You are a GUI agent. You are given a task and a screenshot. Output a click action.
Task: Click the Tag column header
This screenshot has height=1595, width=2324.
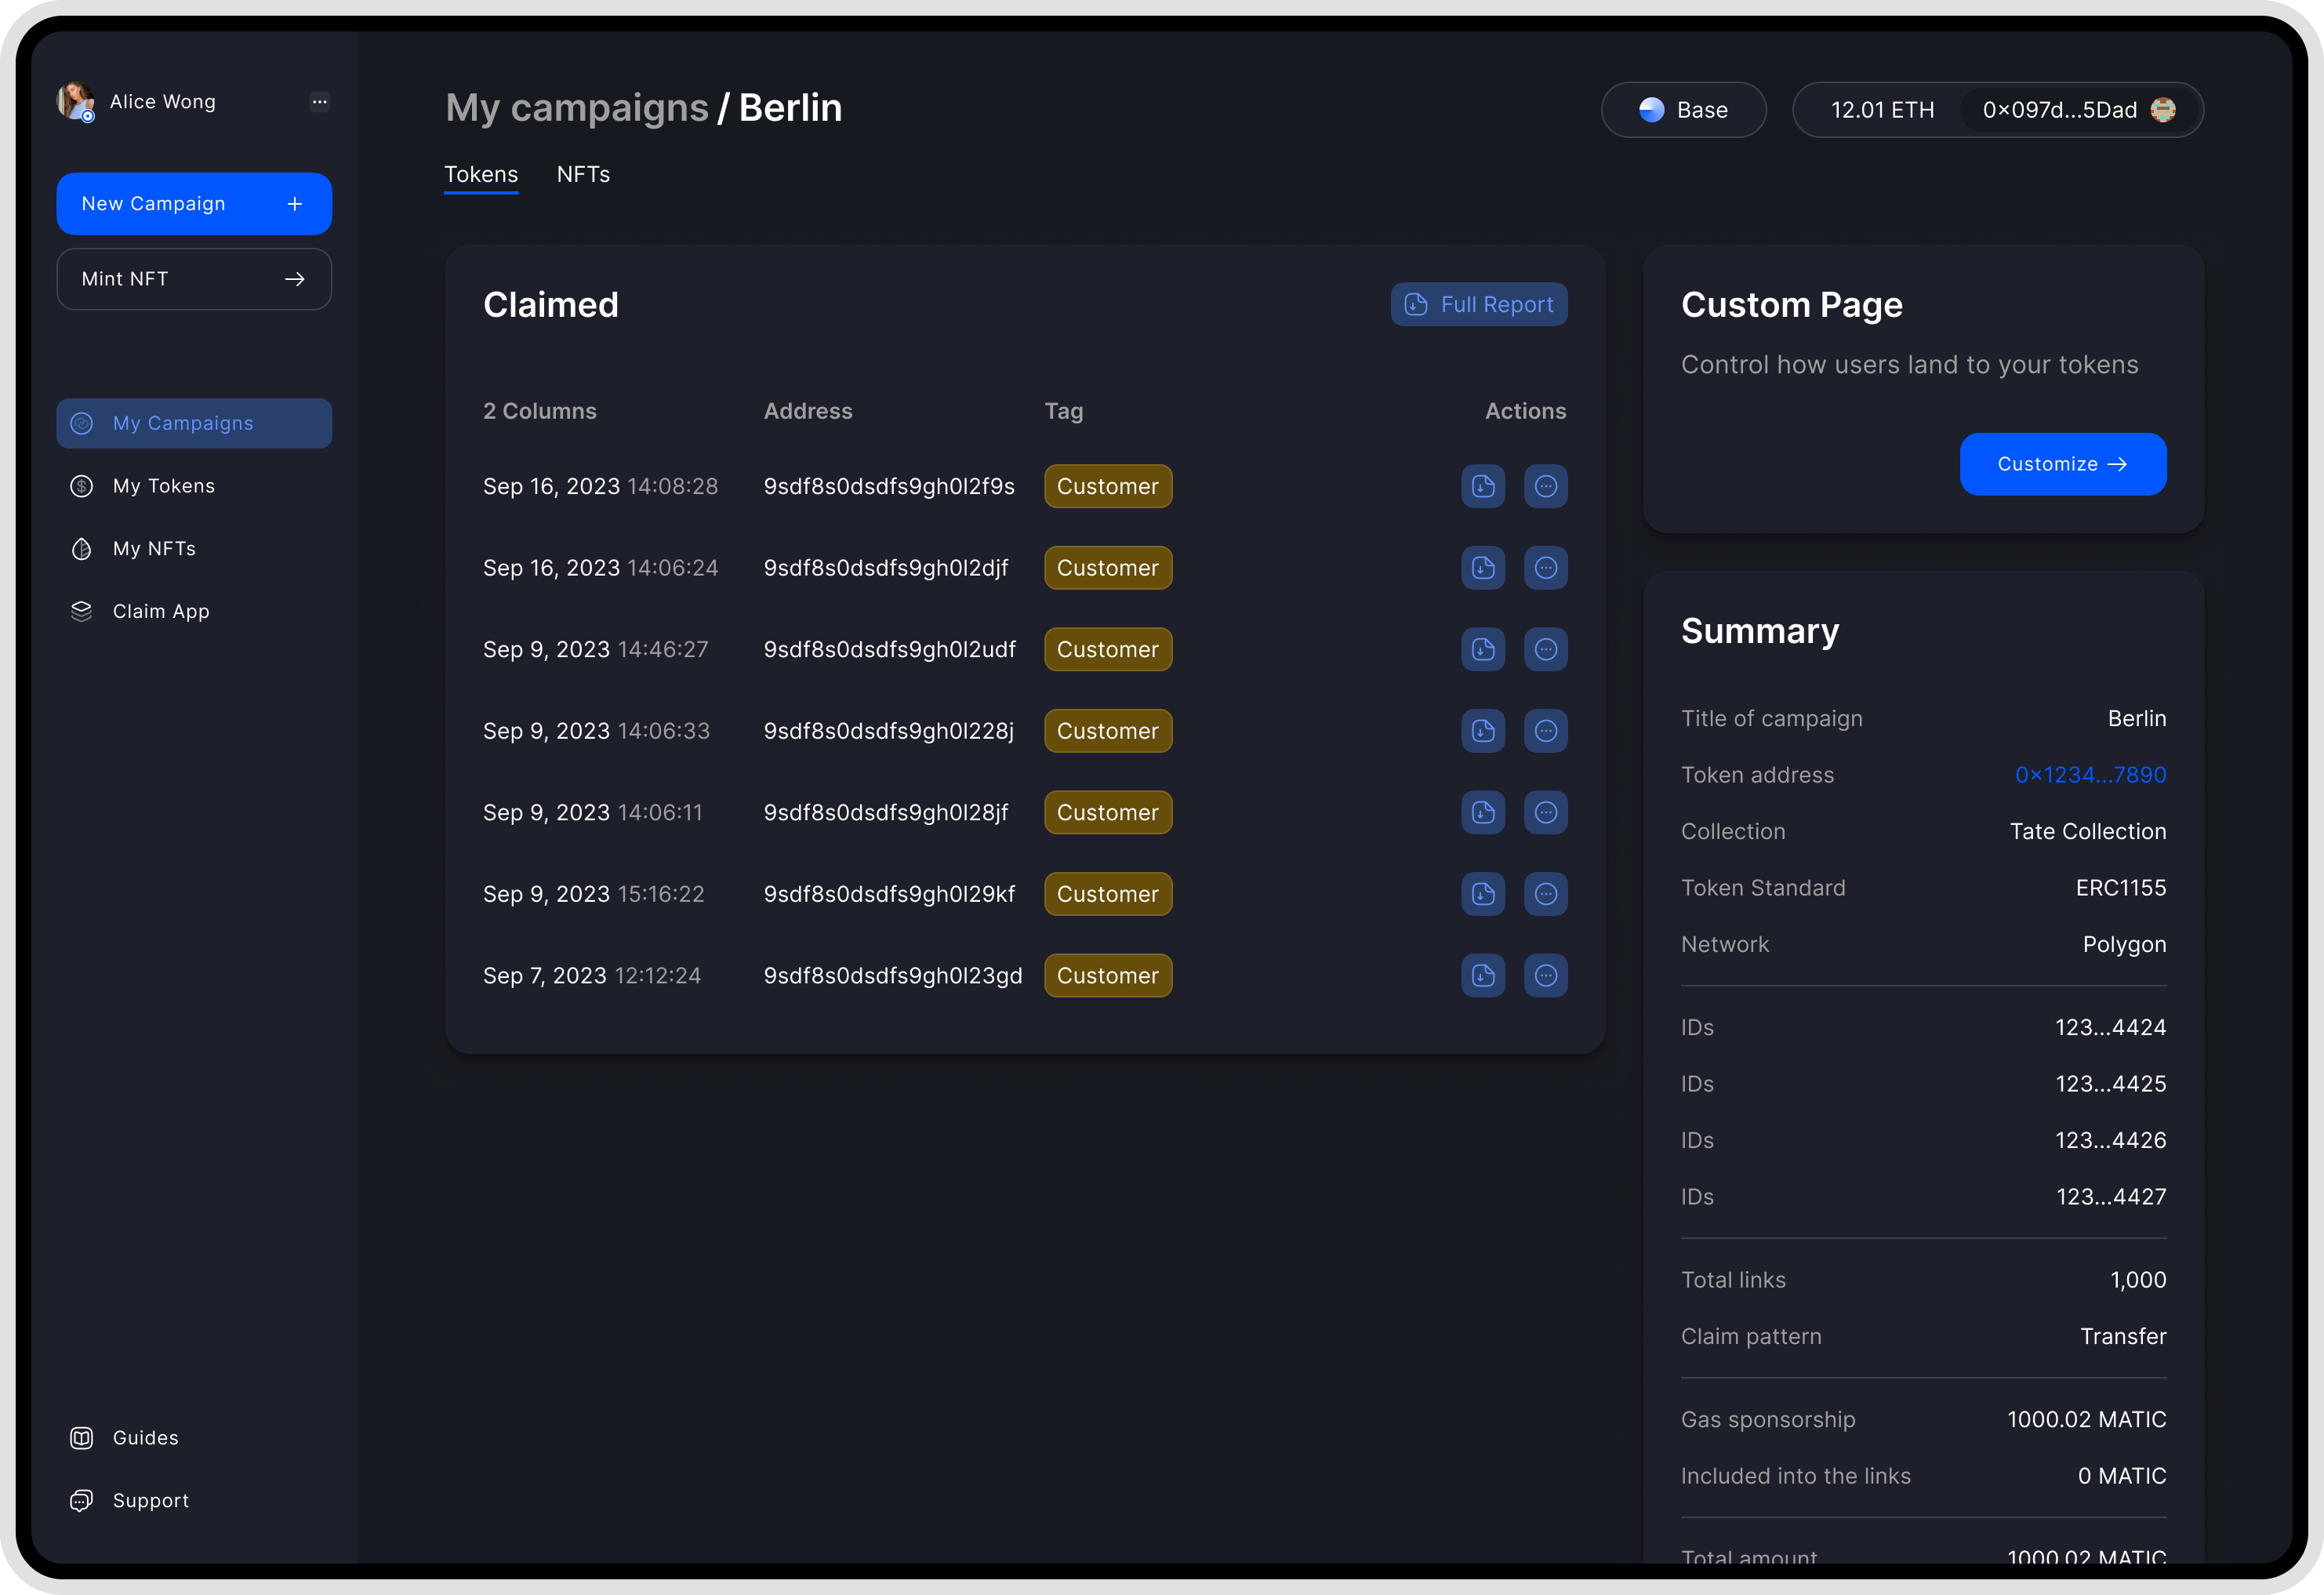point(1064,411)
